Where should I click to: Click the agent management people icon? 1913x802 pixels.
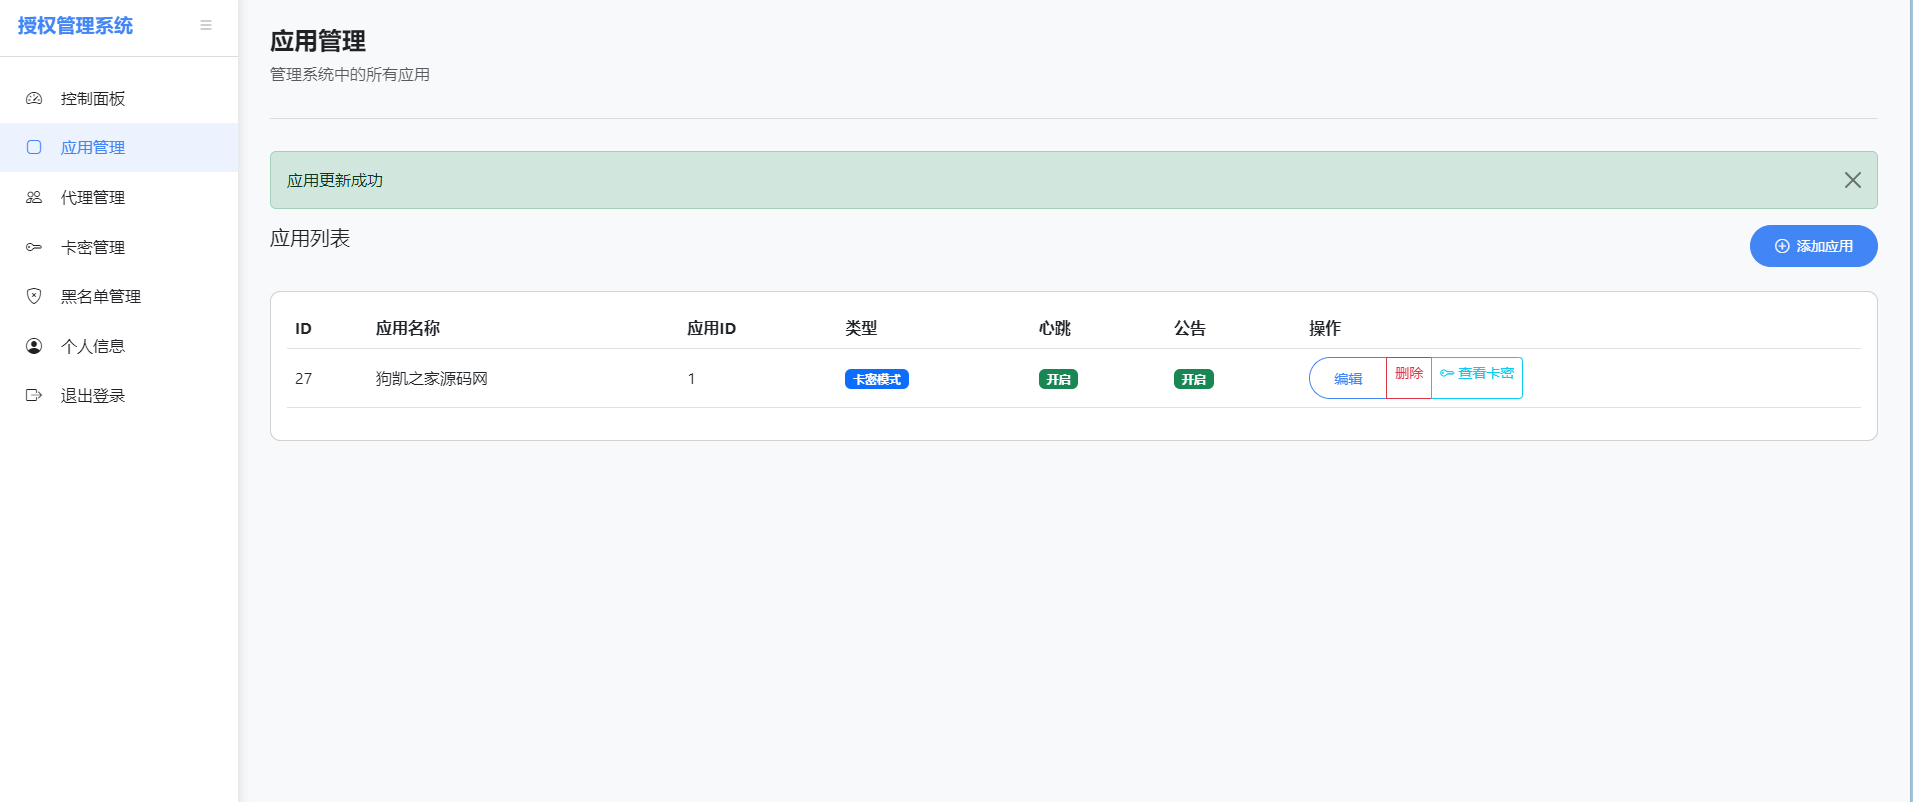(34, 197)
